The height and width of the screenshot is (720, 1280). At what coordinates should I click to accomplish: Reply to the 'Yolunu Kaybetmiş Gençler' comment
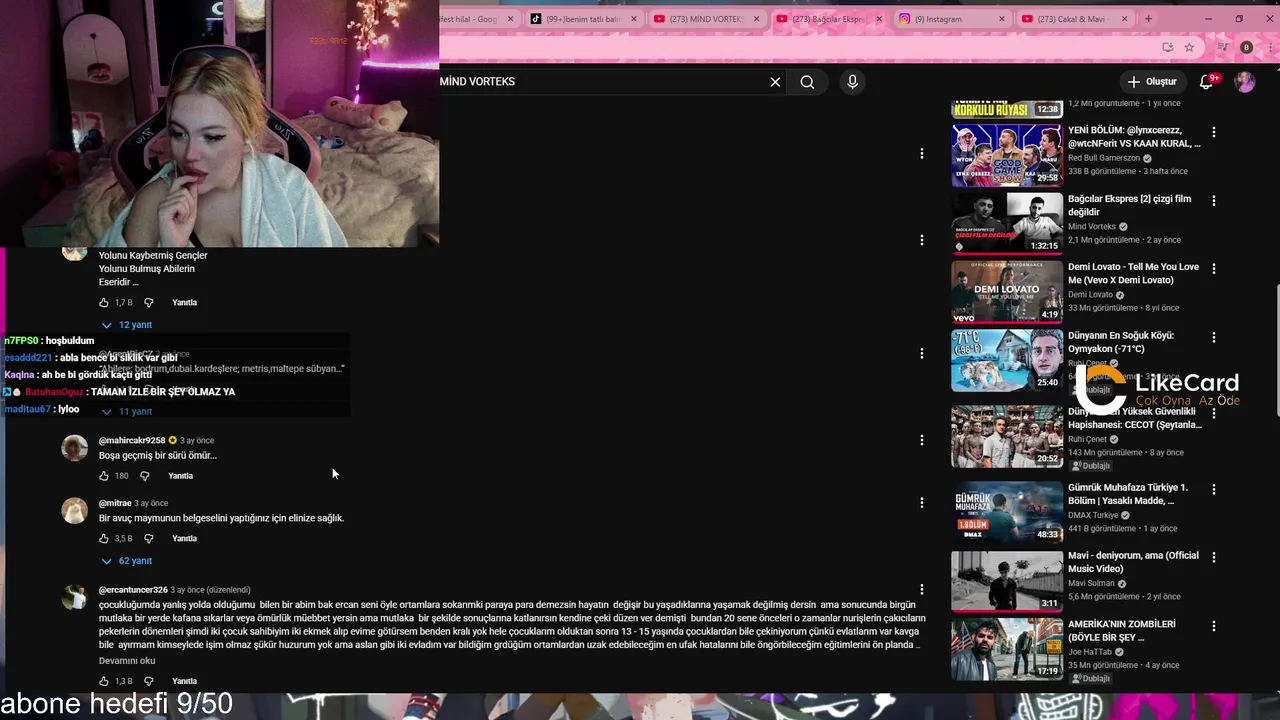click(x=184, y=302)
